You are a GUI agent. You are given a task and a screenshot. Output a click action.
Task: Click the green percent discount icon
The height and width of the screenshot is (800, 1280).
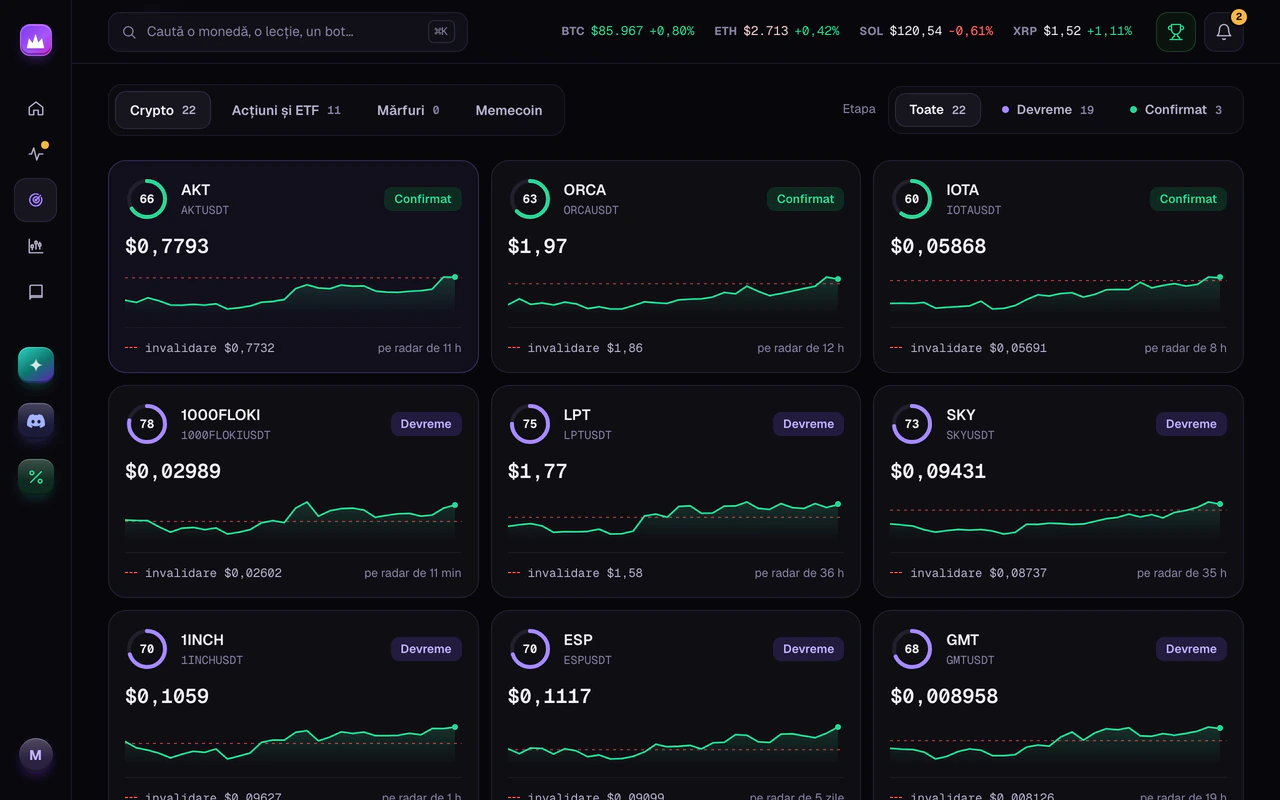pos(36,477)
